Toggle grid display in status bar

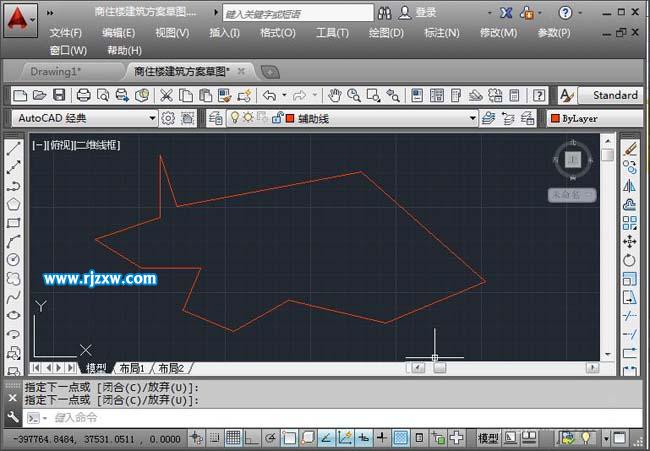233,438
